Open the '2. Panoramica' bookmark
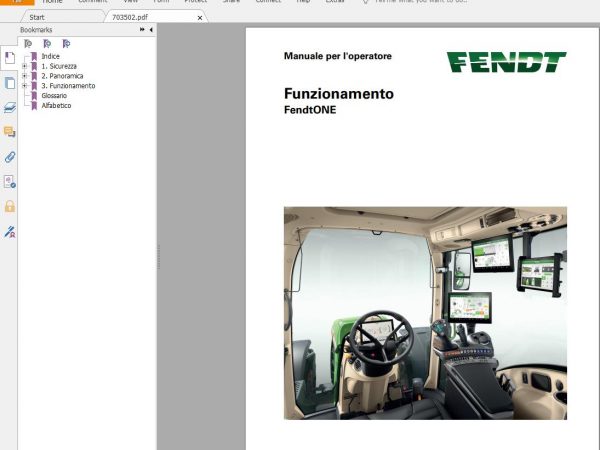The image size is (600, 450). tap(62, 76)
